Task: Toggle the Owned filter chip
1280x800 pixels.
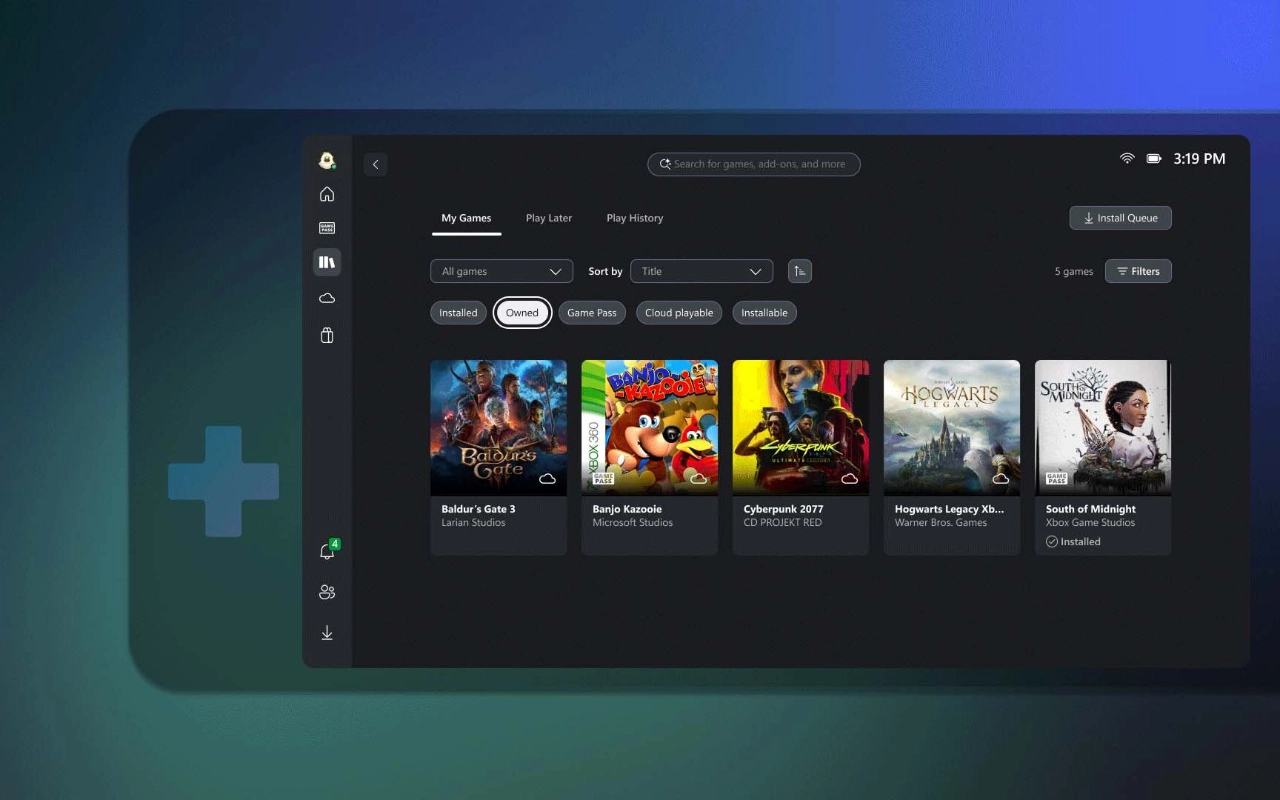Action: point(522,313)
